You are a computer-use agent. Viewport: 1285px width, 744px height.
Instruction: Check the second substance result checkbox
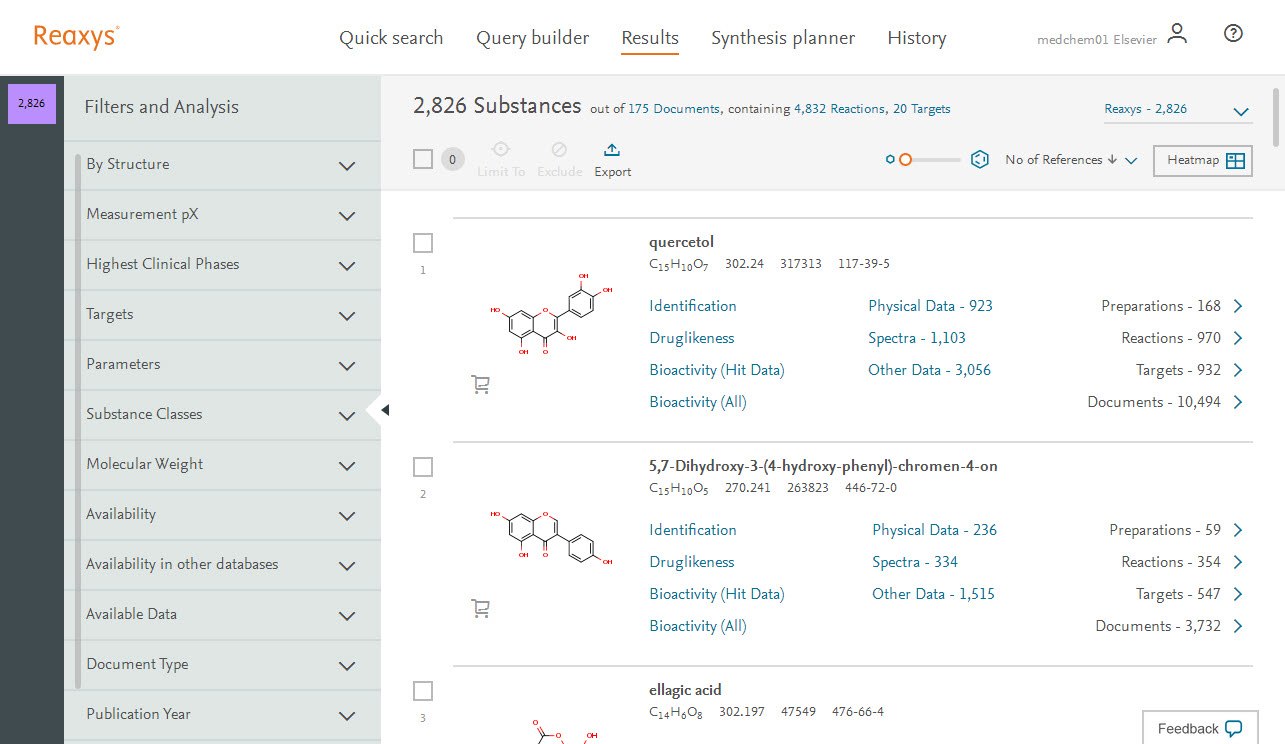(x=423, y=467)
